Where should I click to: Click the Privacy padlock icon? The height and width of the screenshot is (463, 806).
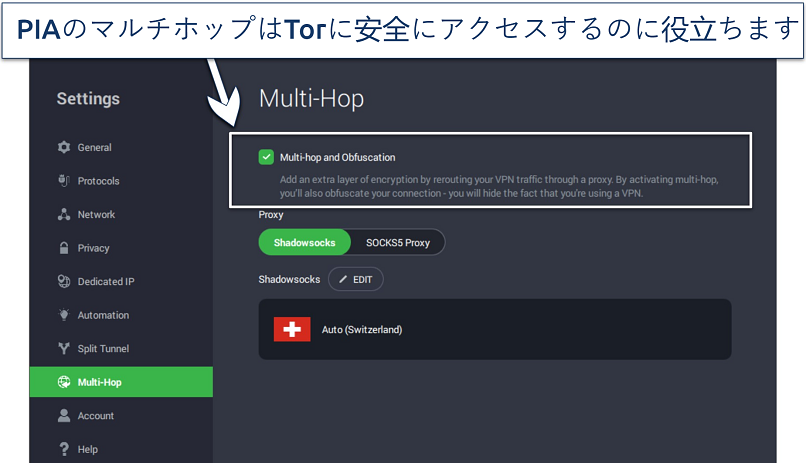[x=64, y=248]
